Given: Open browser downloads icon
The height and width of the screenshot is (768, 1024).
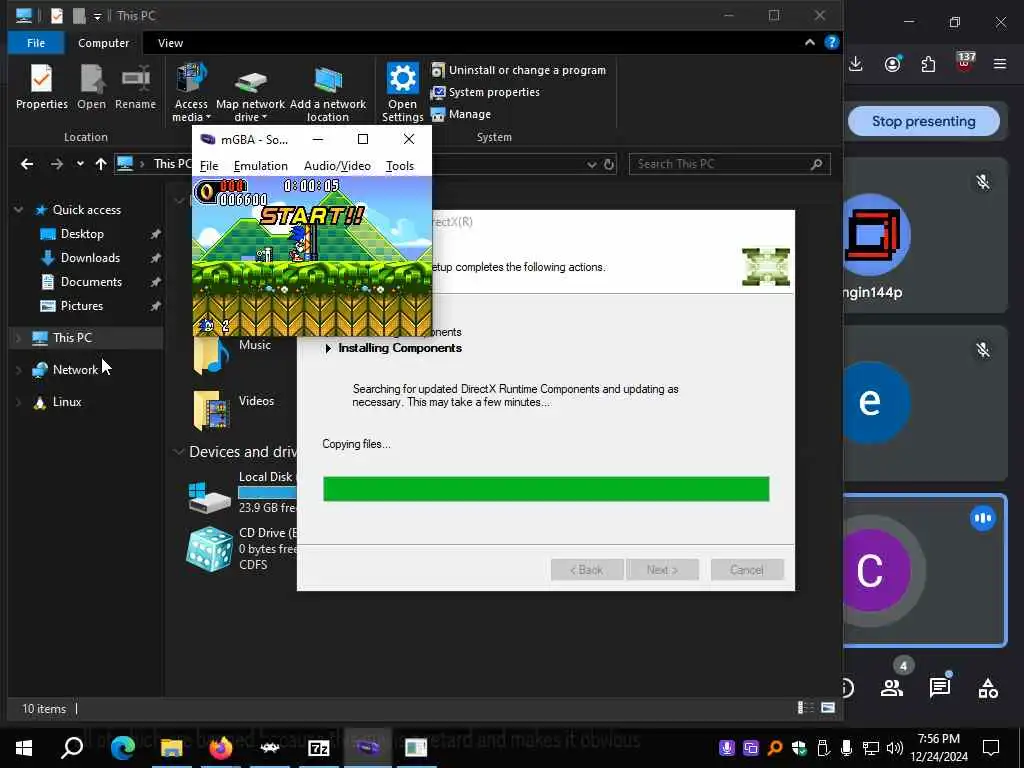Looking at the screenshot, I should pyautogui.click(x=856, y=64).
